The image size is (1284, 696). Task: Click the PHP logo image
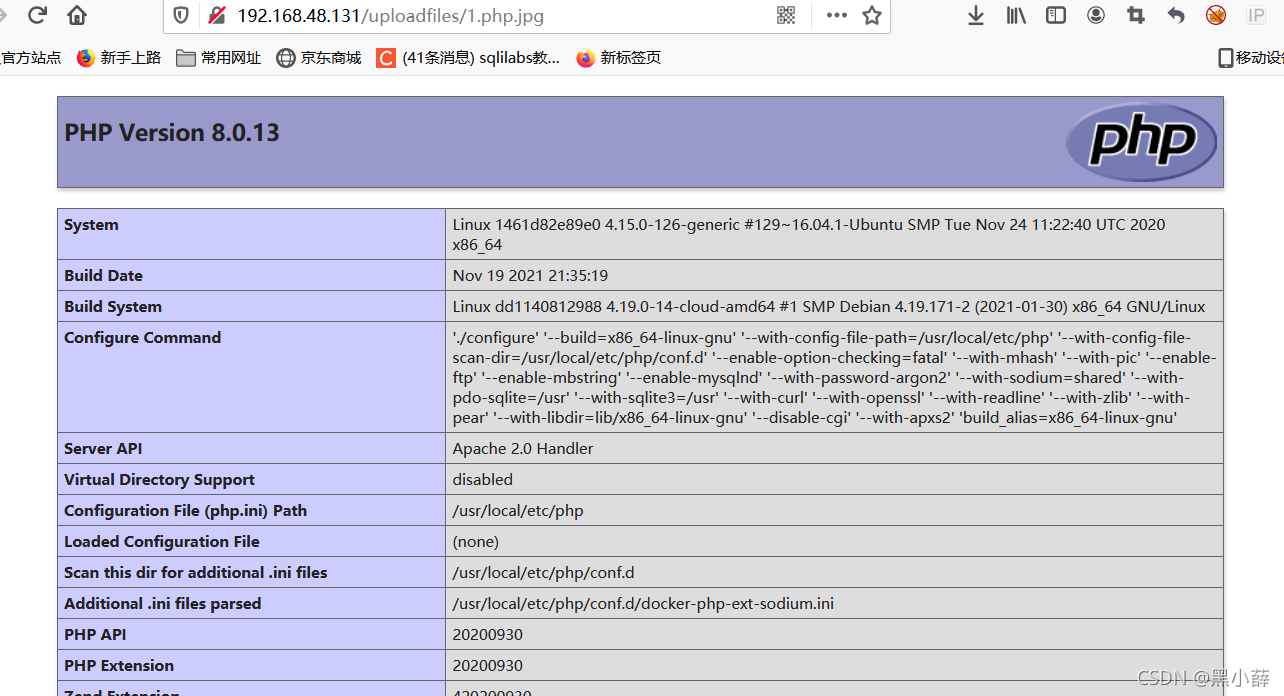click(x=1141, y=141)
